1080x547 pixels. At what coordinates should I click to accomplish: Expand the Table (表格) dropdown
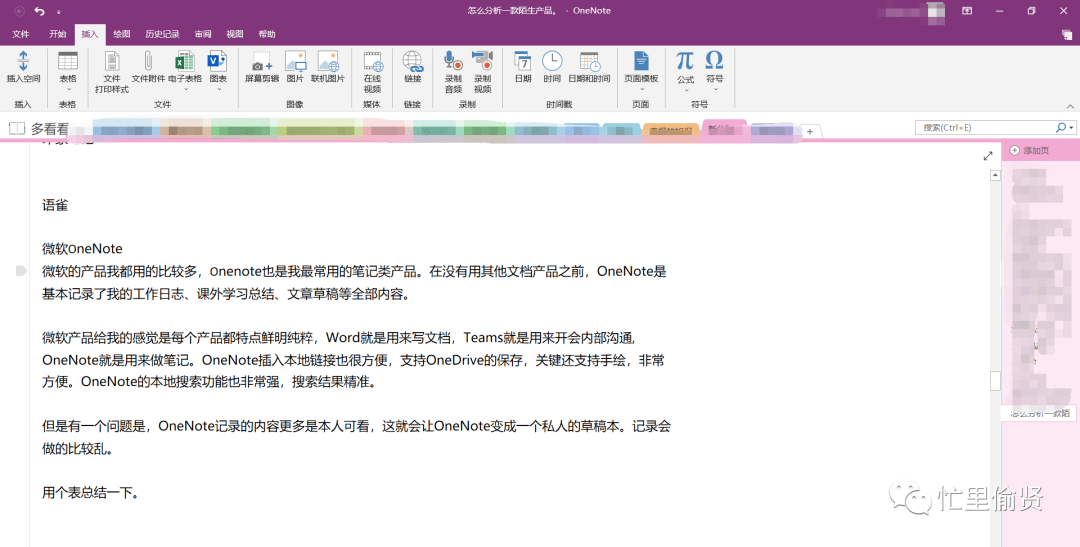point(68,89)
